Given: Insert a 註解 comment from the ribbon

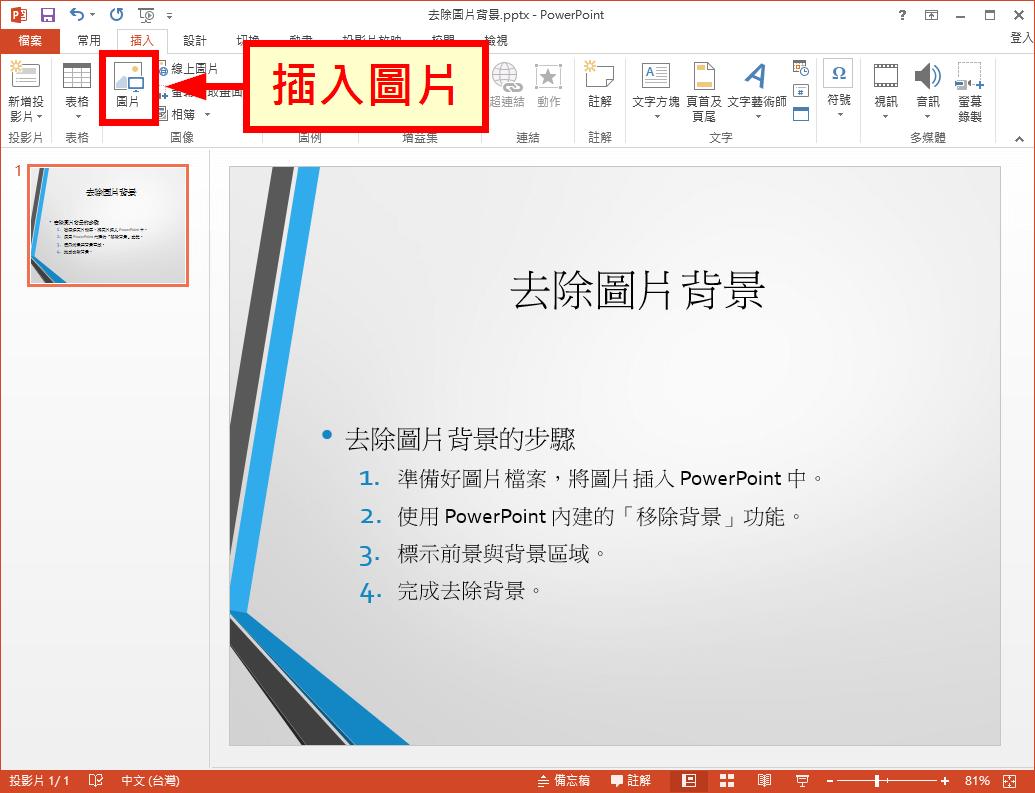Looking at the screenshot, I should (599, 85).
